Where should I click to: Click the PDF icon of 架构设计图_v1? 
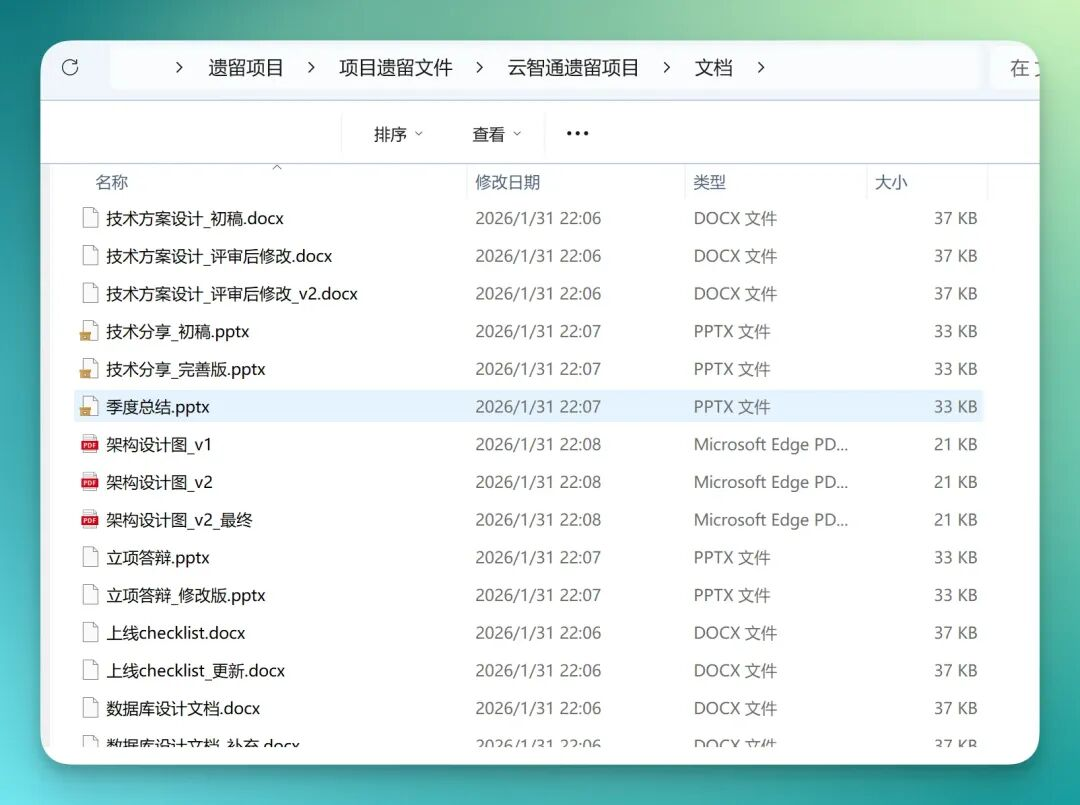pyautogui.click(x=90, y=445)
